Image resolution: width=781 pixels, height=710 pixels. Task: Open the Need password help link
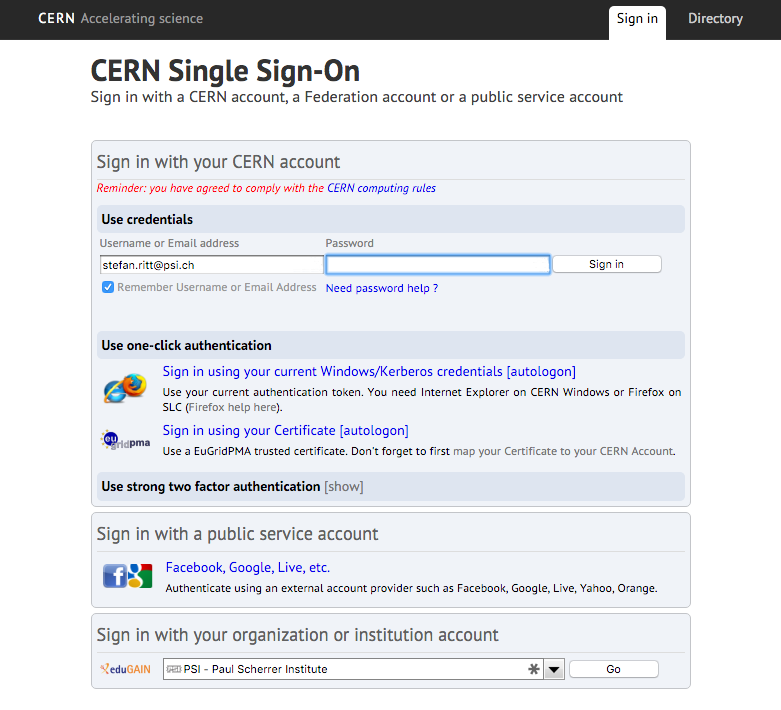click(382, 288)
